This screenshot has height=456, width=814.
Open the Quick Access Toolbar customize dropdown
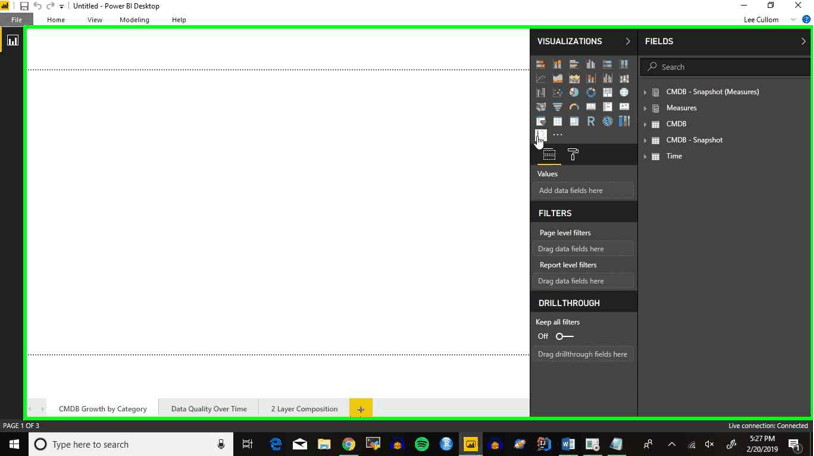(x=61, y=6)
